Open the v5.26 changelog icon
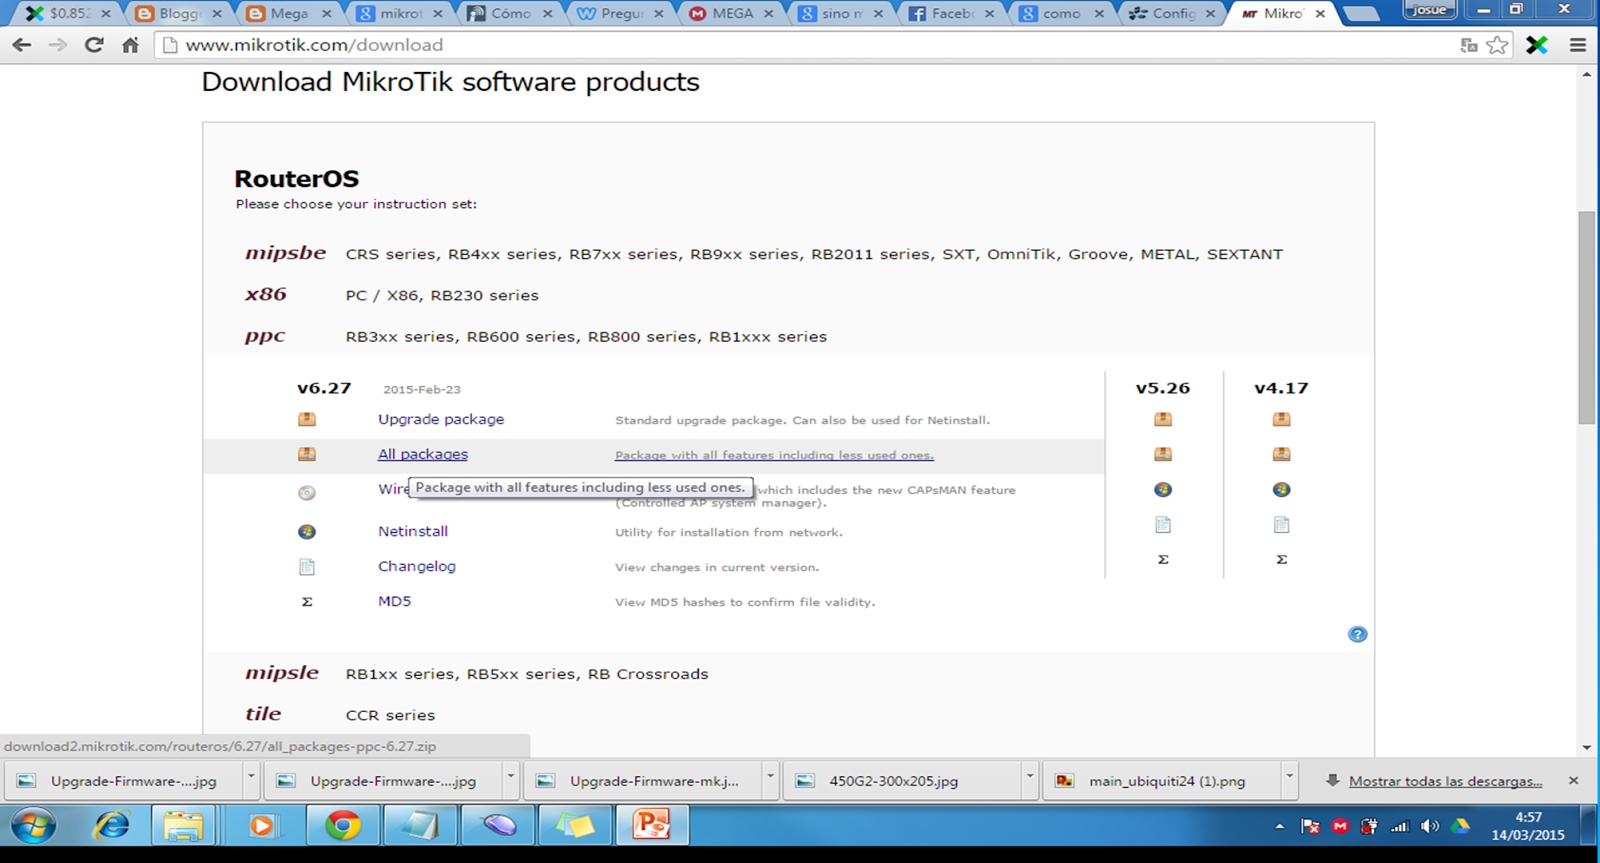Screen dimensions: 1600x863 1163,525
